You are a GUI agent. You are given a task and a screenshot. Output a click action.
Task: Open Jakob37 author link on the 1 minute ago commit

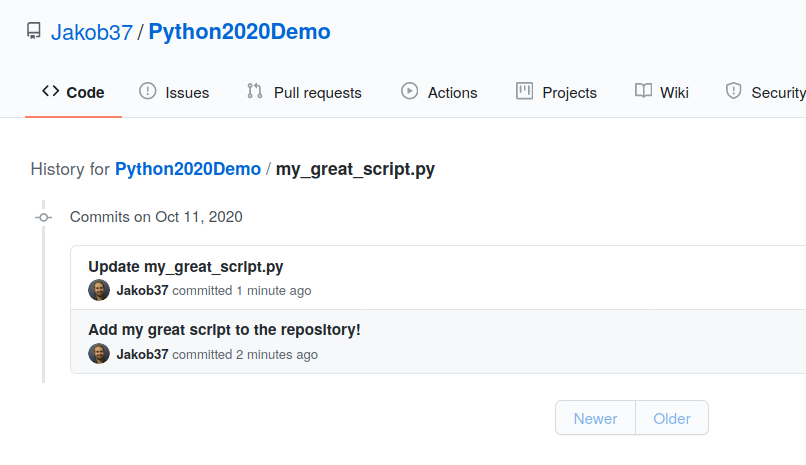point(142,290)
